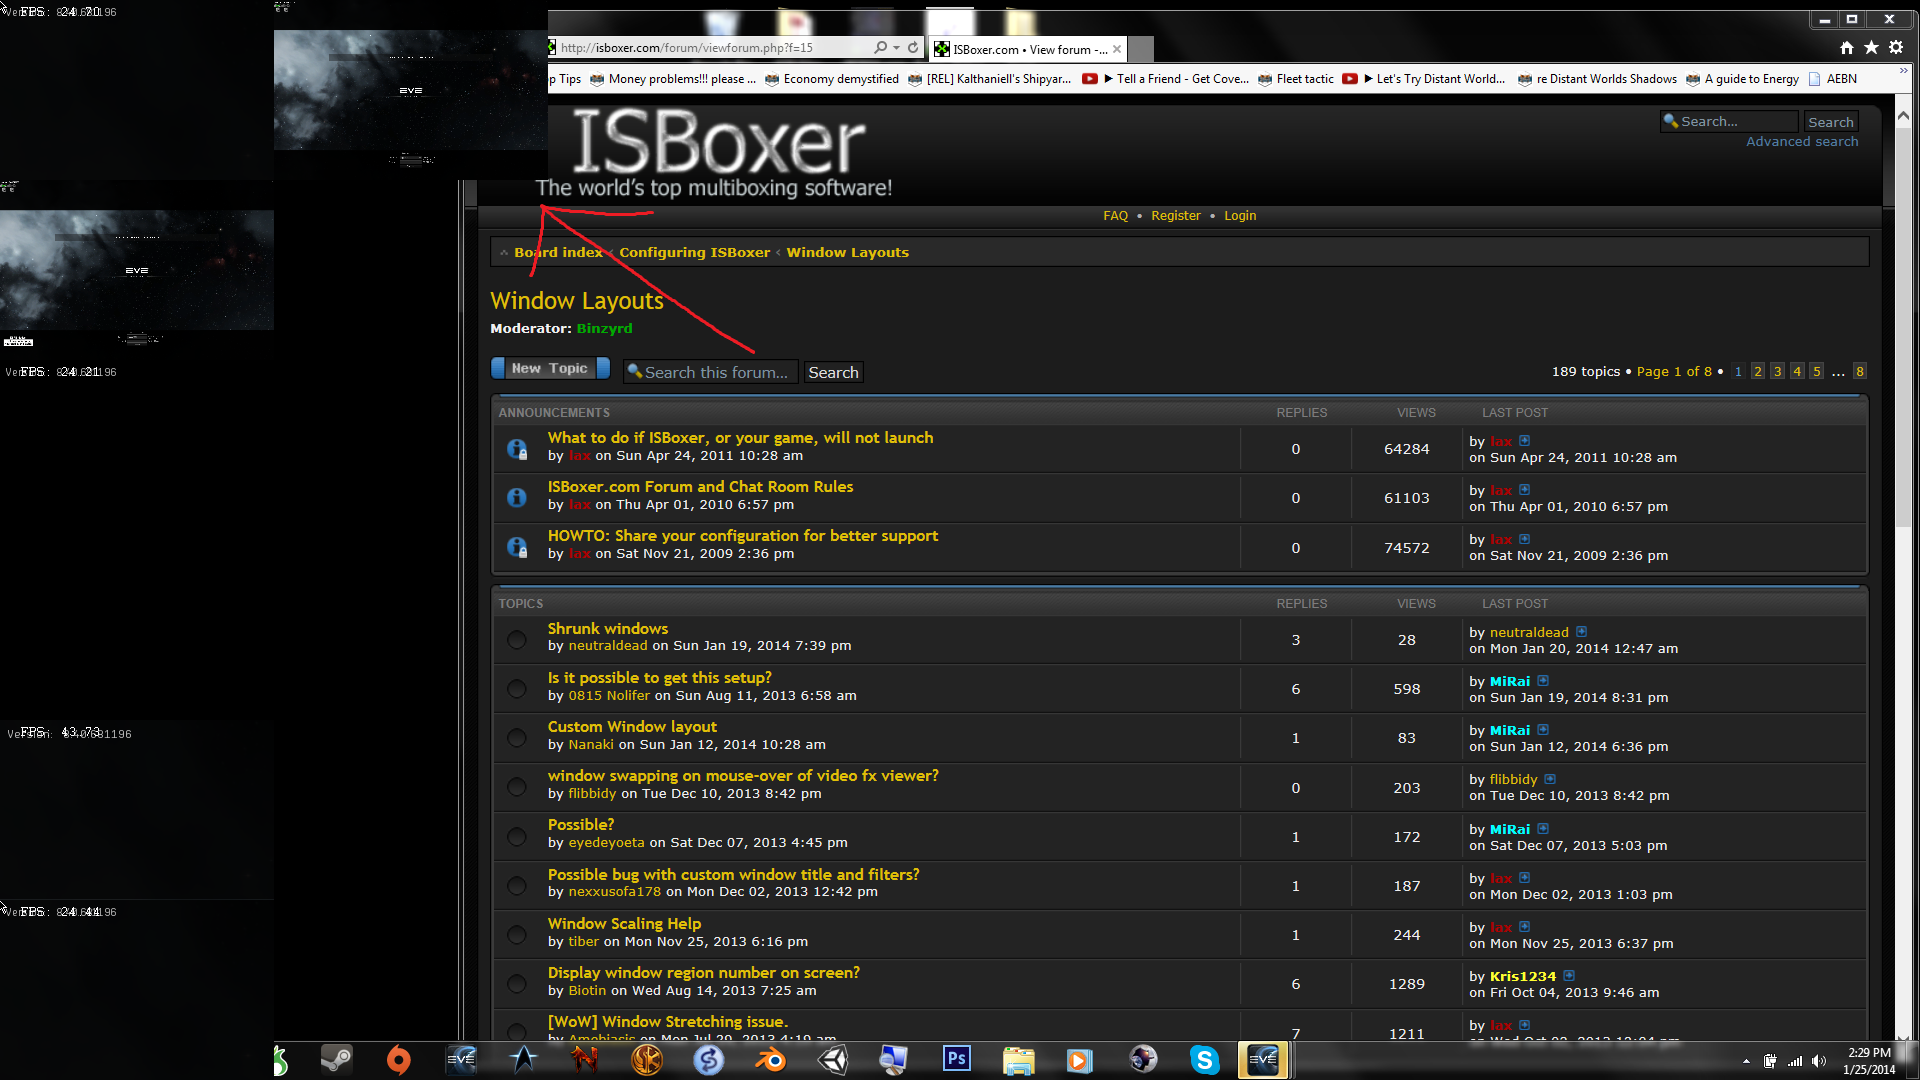1920x1080 pixels.
Task: Open browser Favorites star icon
Action: 1872,47
